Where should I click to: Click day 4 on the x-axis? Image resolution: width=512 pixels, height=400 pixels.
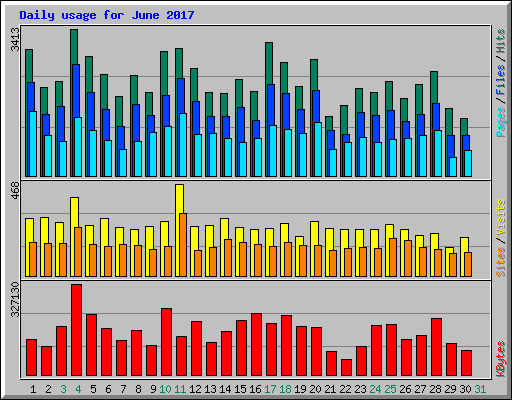click(78, 389)
